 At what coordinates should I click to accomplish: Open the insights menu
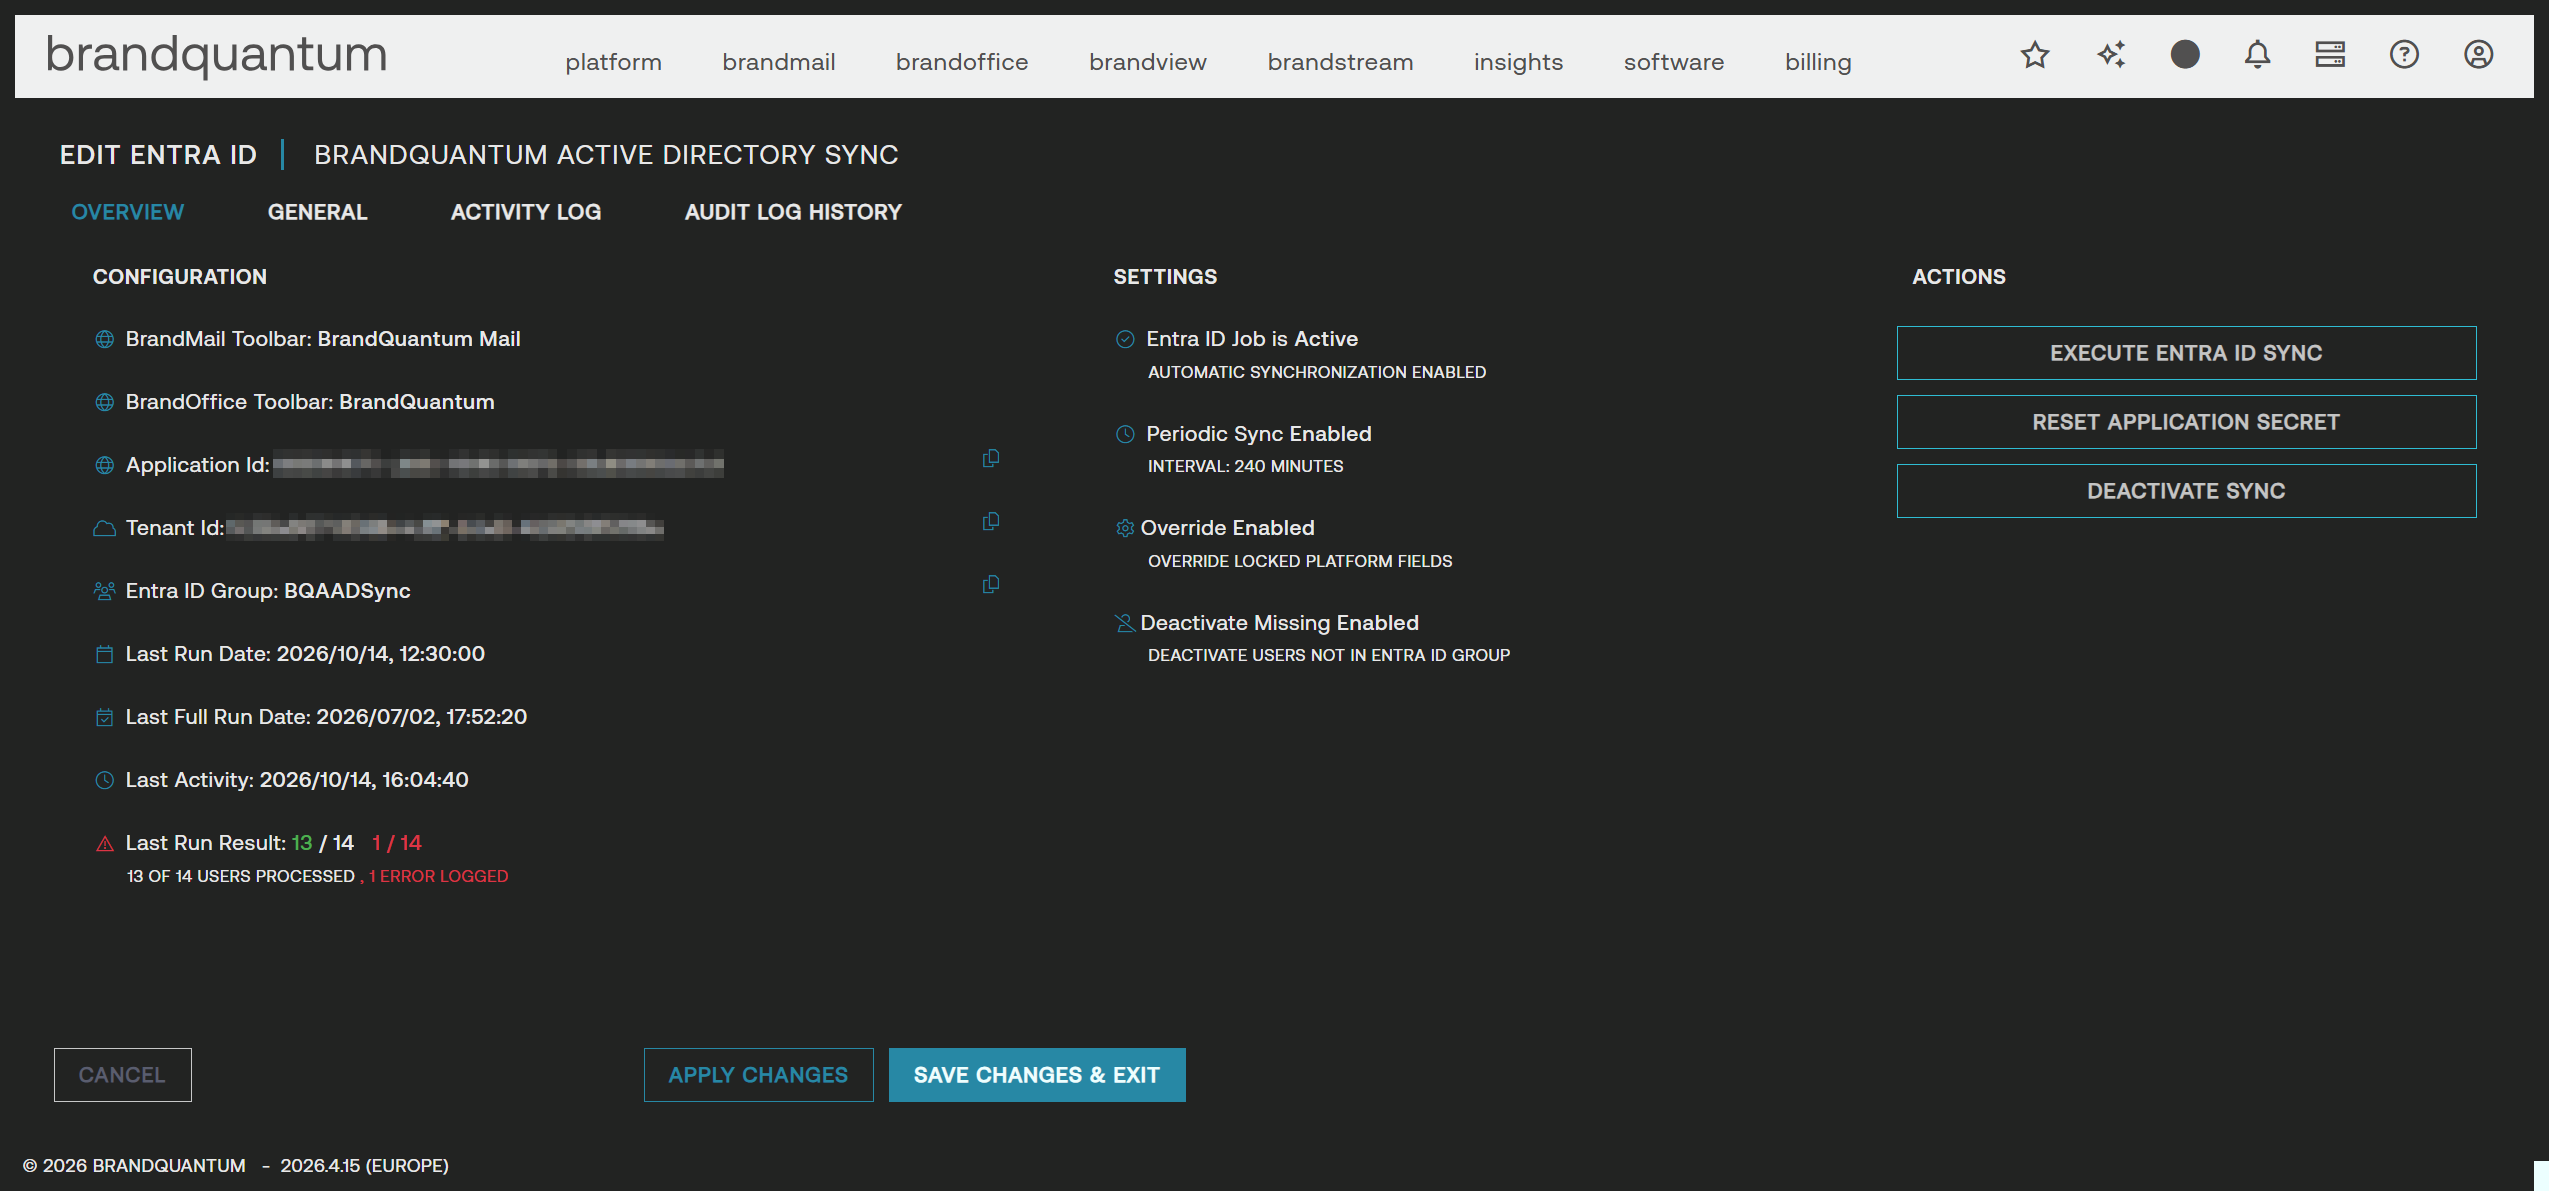[1518, 62]
